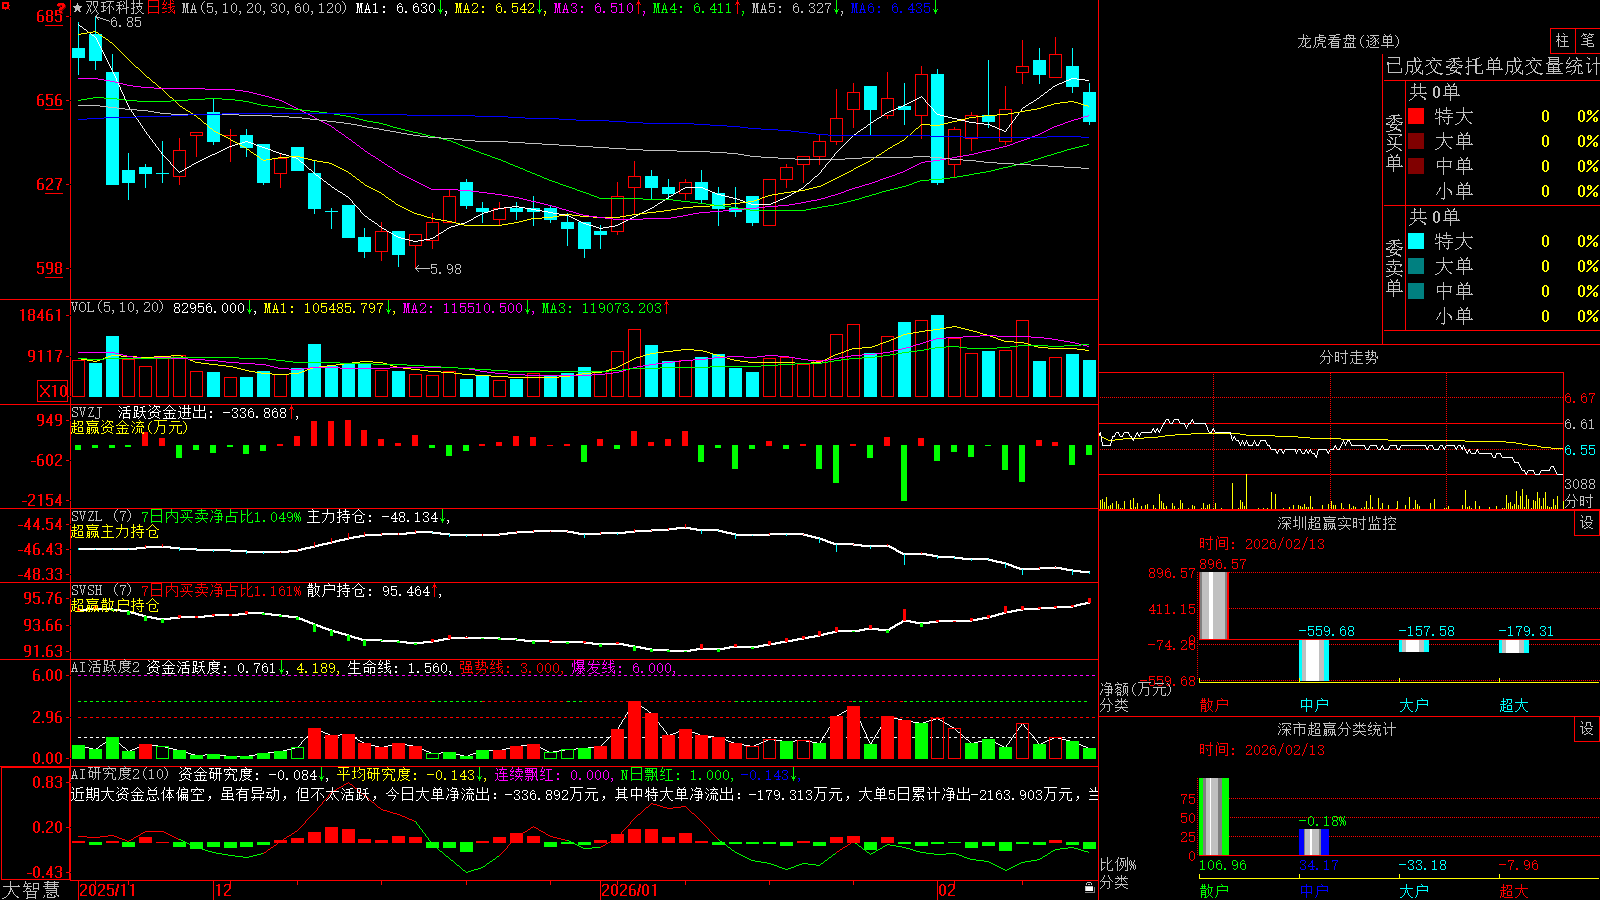
Task: Select the stock name 双环科技
Action: 115,8
